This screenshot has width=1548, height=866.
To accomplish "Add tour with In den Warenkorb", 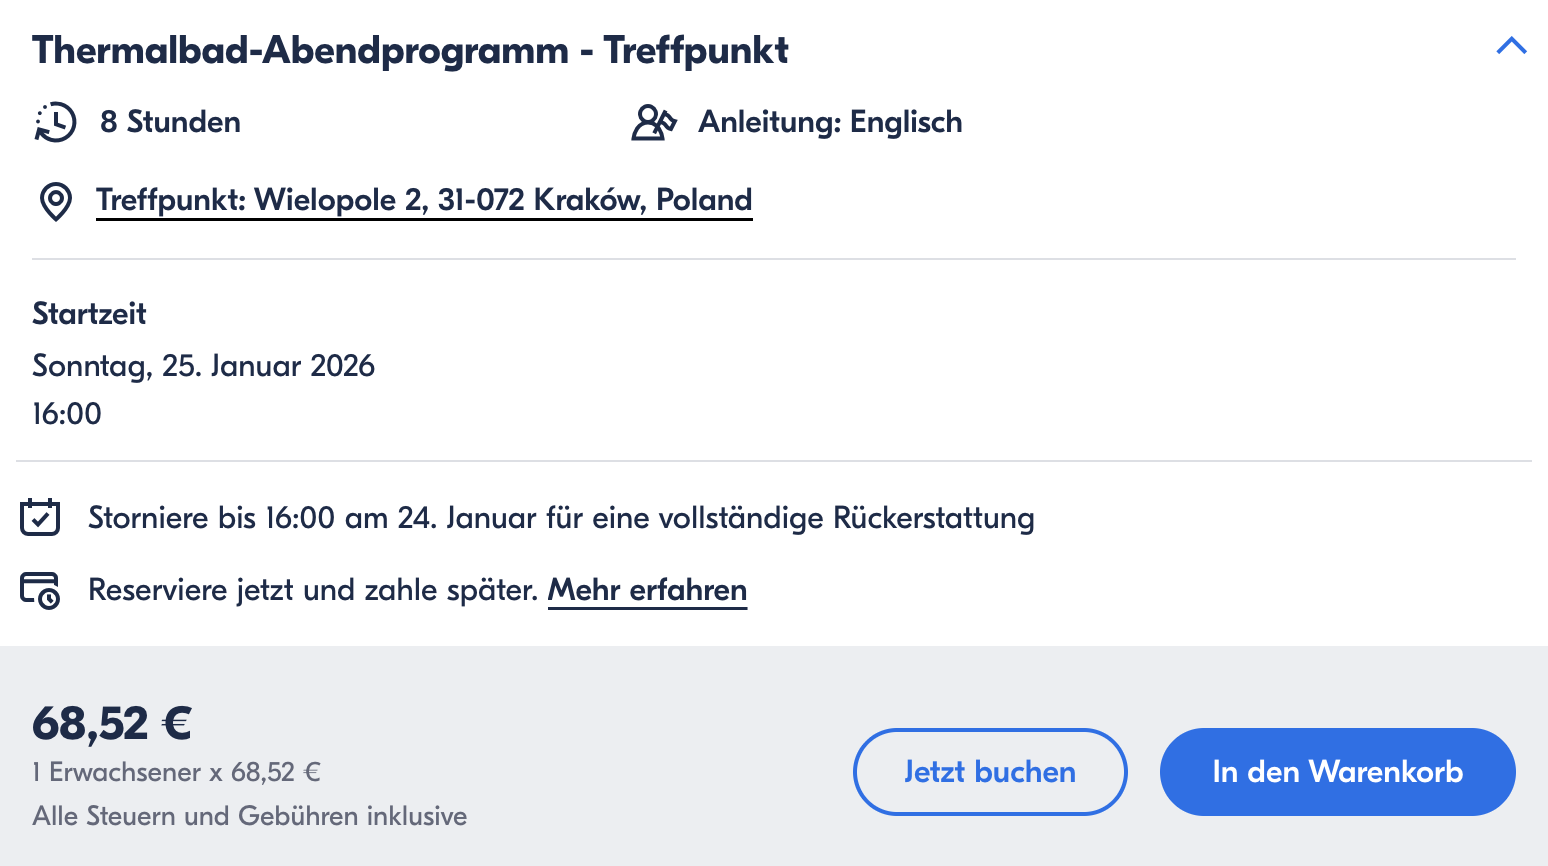I will 1337,772.
